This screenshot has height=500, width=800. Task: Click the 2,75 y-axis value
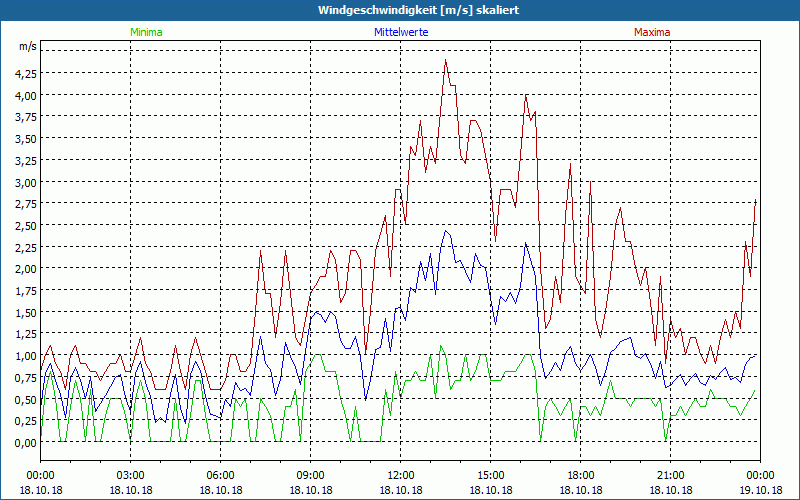(26, 204)
